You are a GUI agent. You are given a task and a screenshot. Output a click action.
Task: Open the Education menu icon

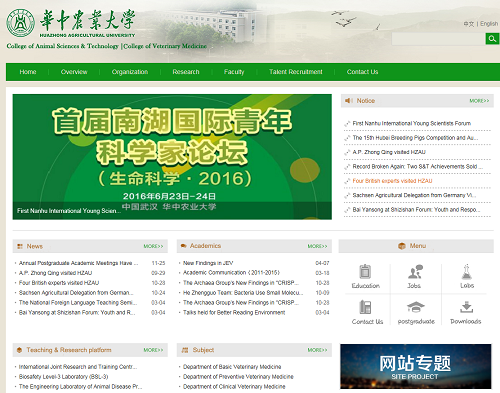click(365, 271)
